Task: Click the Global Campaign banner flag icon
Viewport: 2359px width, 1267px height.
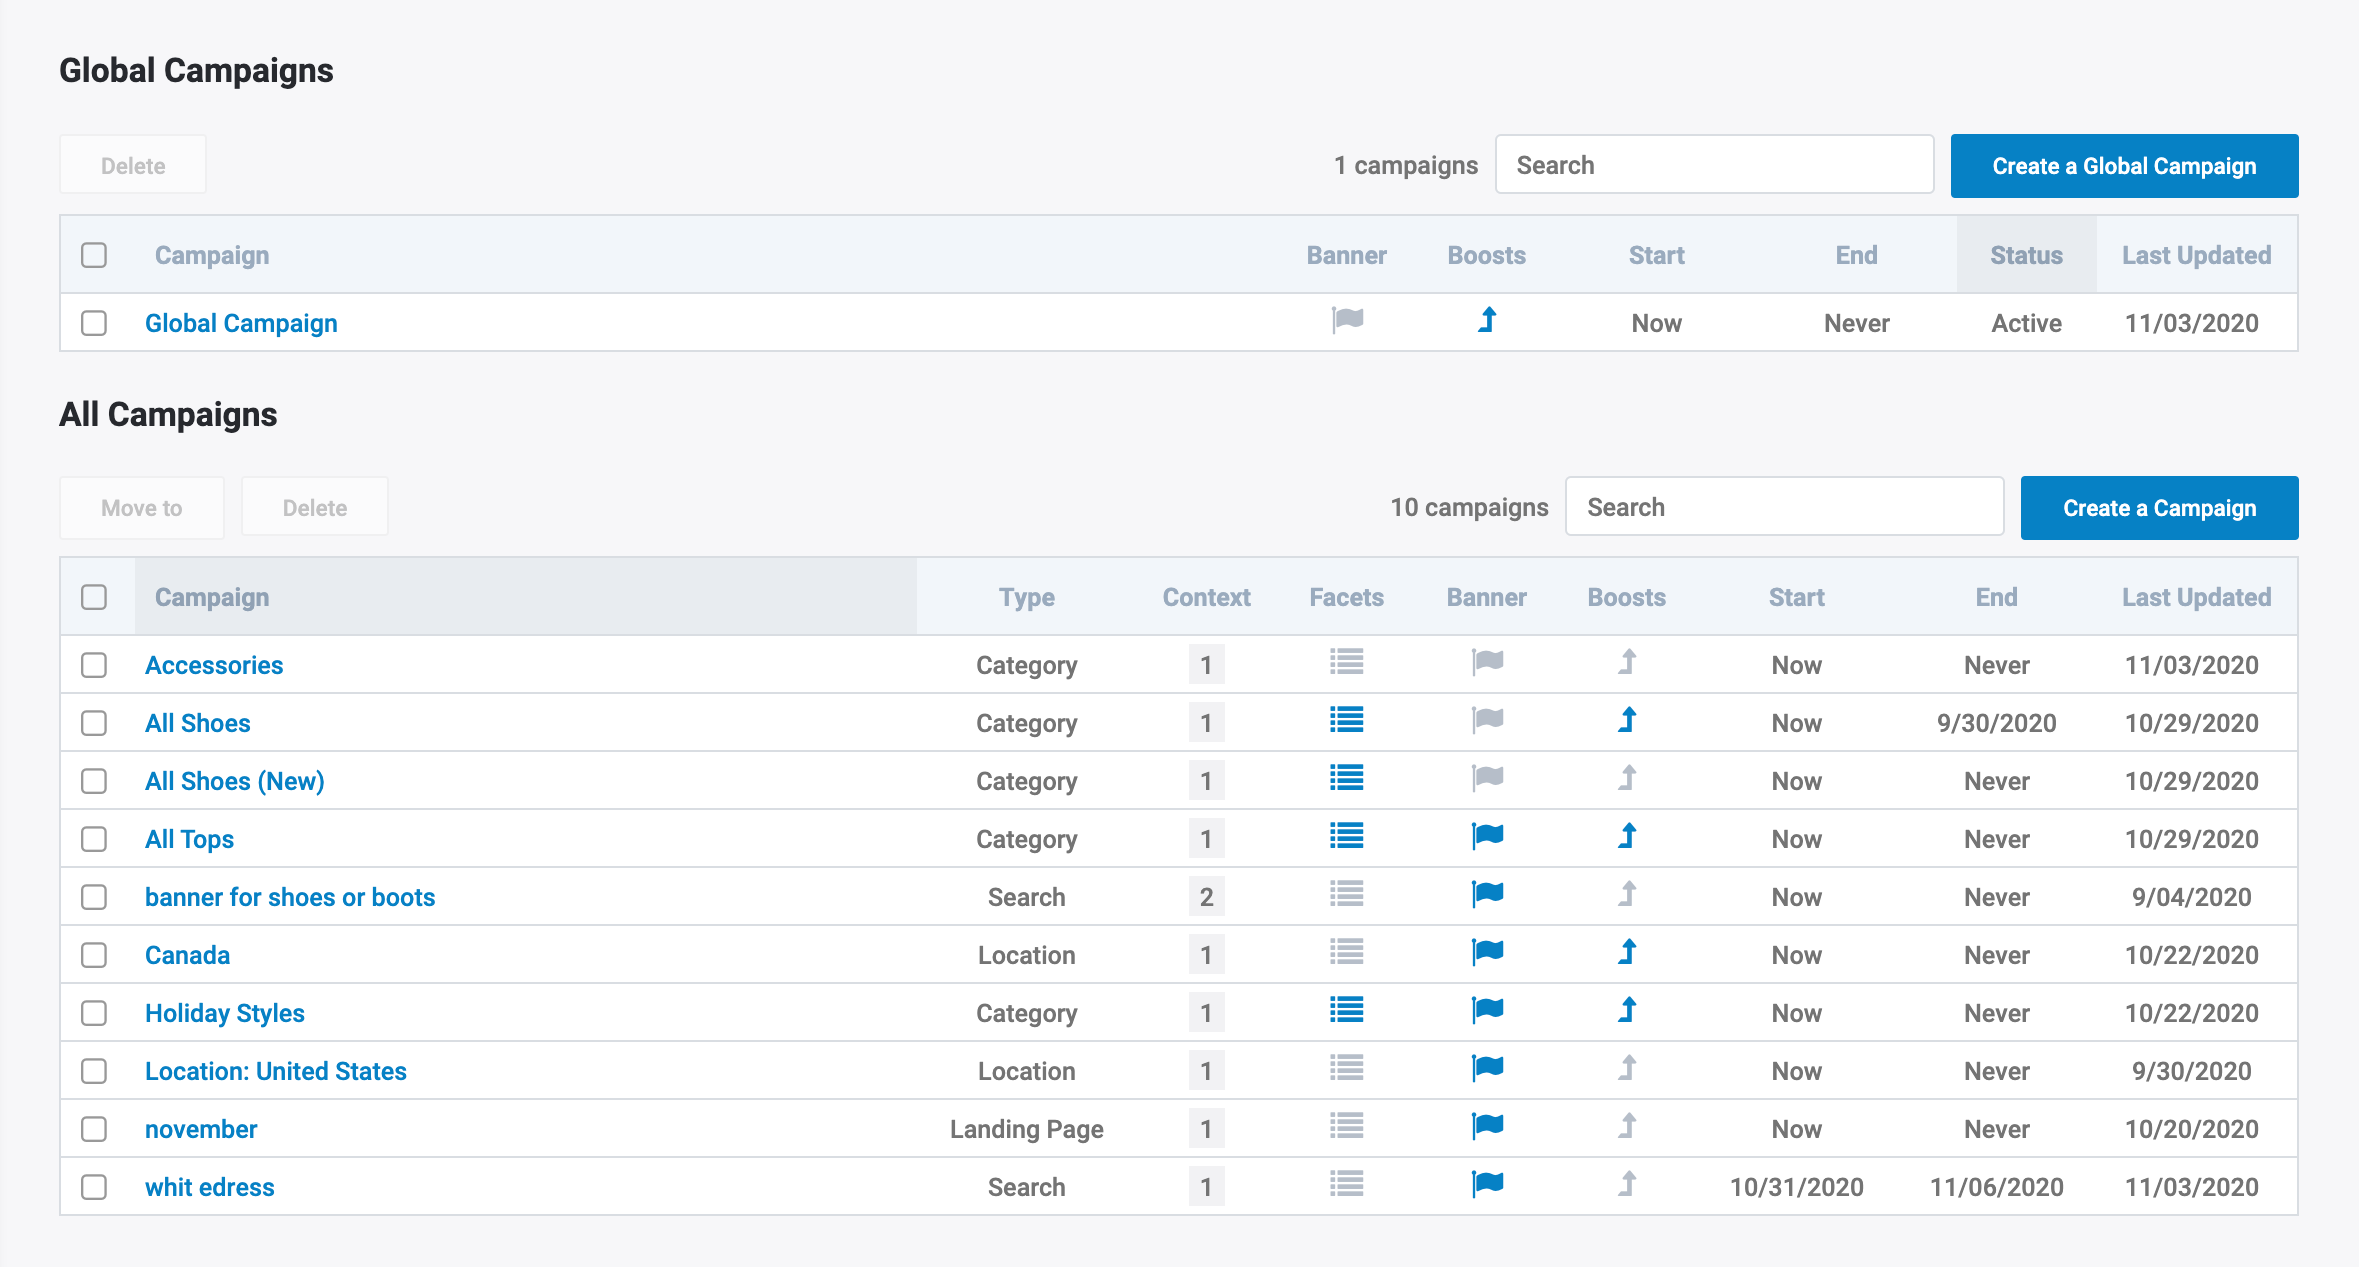Action: (x=1347, y=321)
